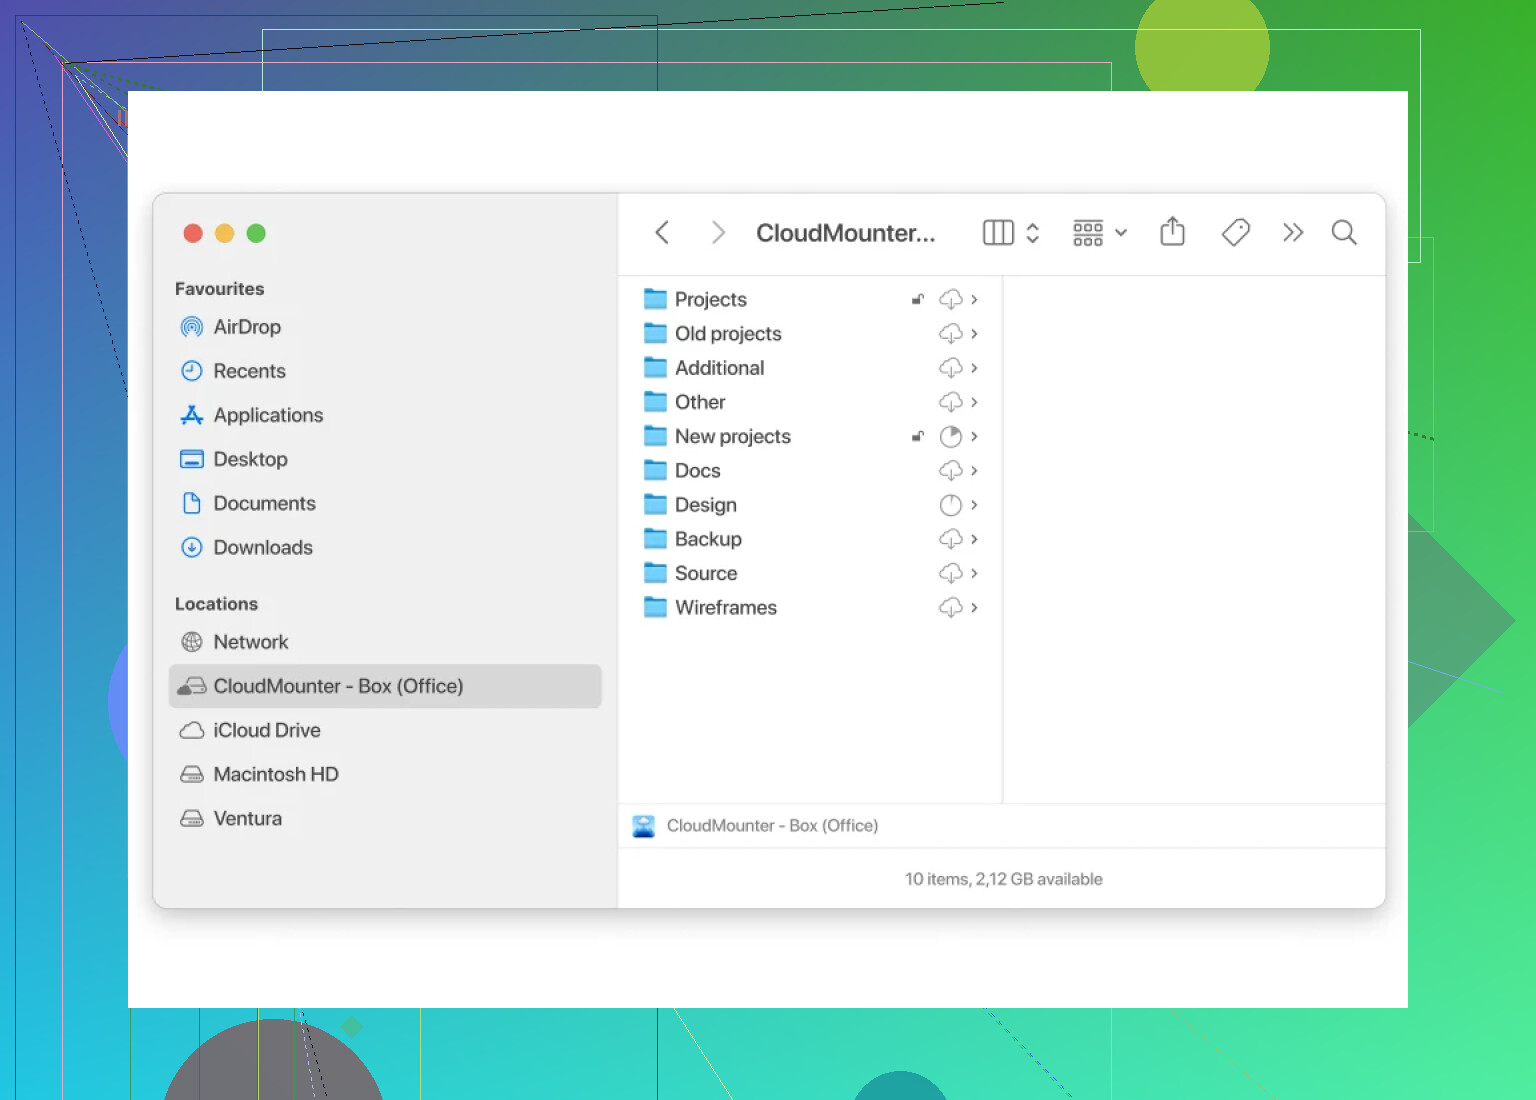
Task: Click CloudMounter - Box (Office) path bar item
Action: (x=771, y=825)
